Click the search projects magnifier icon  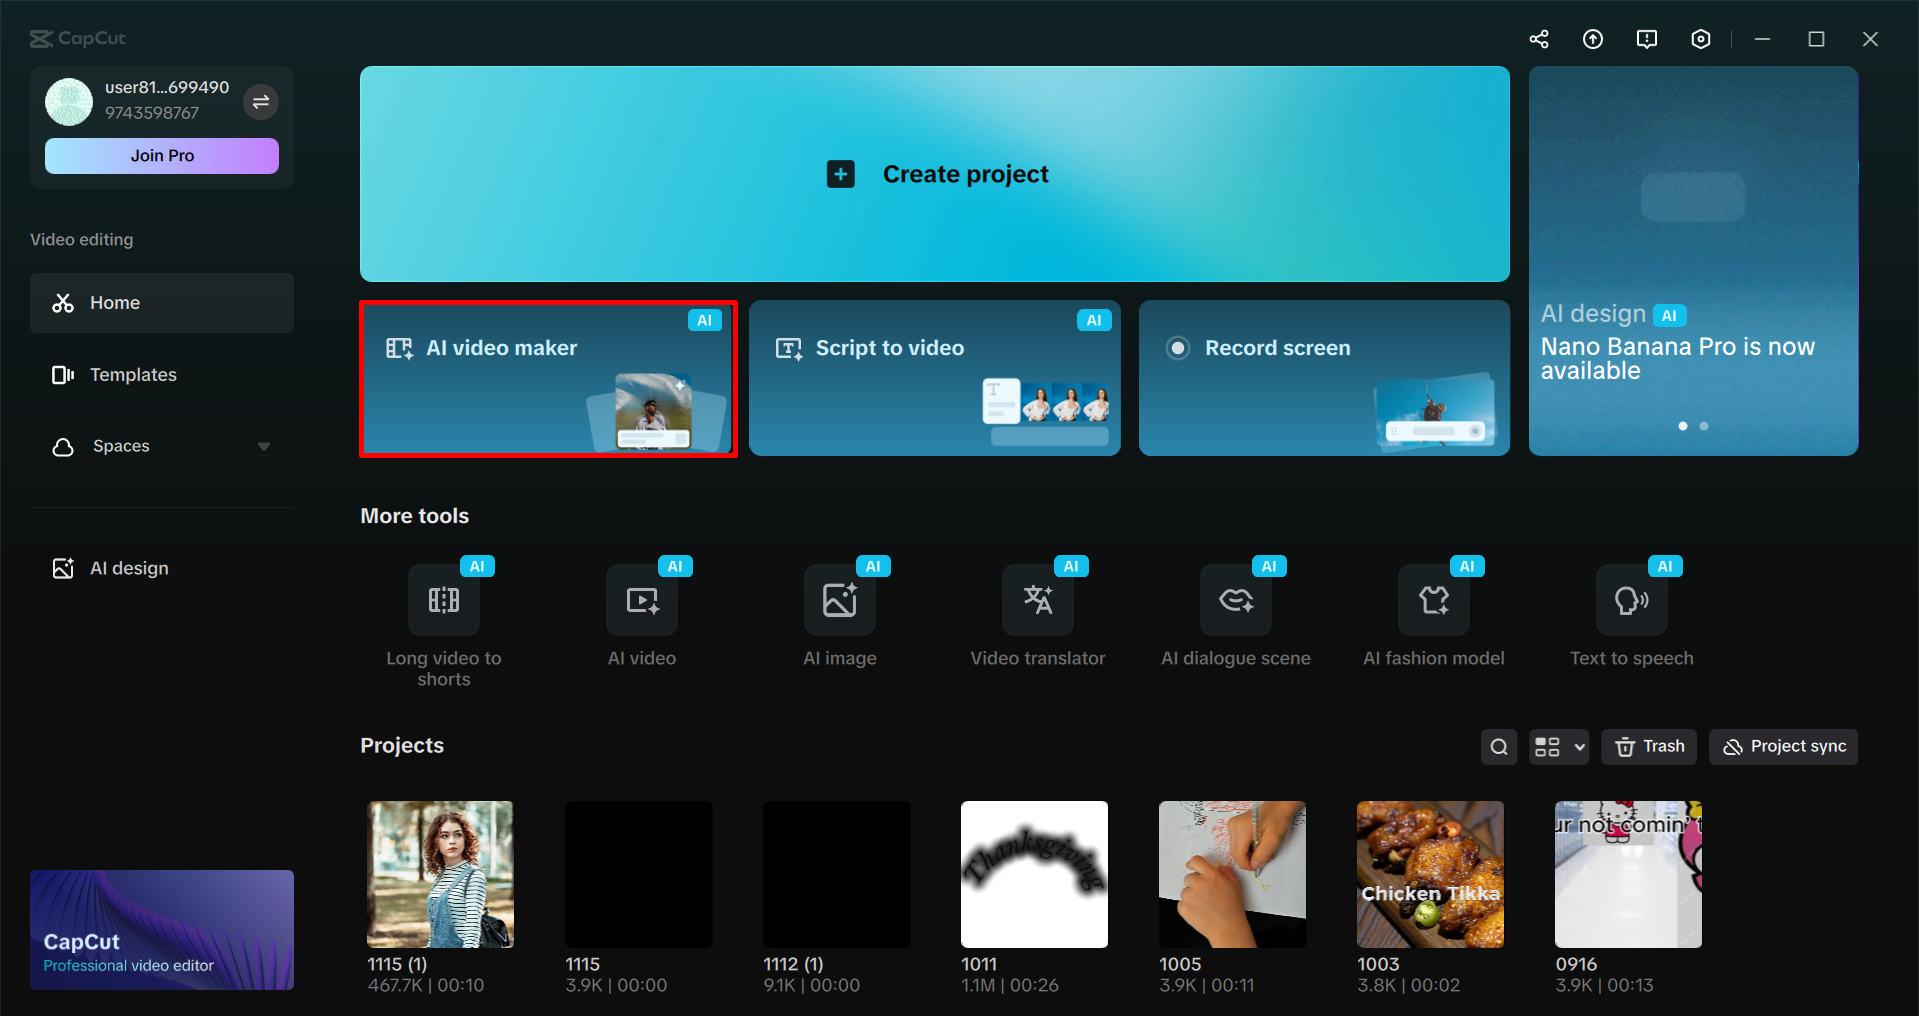click(x=1499, y=747)
